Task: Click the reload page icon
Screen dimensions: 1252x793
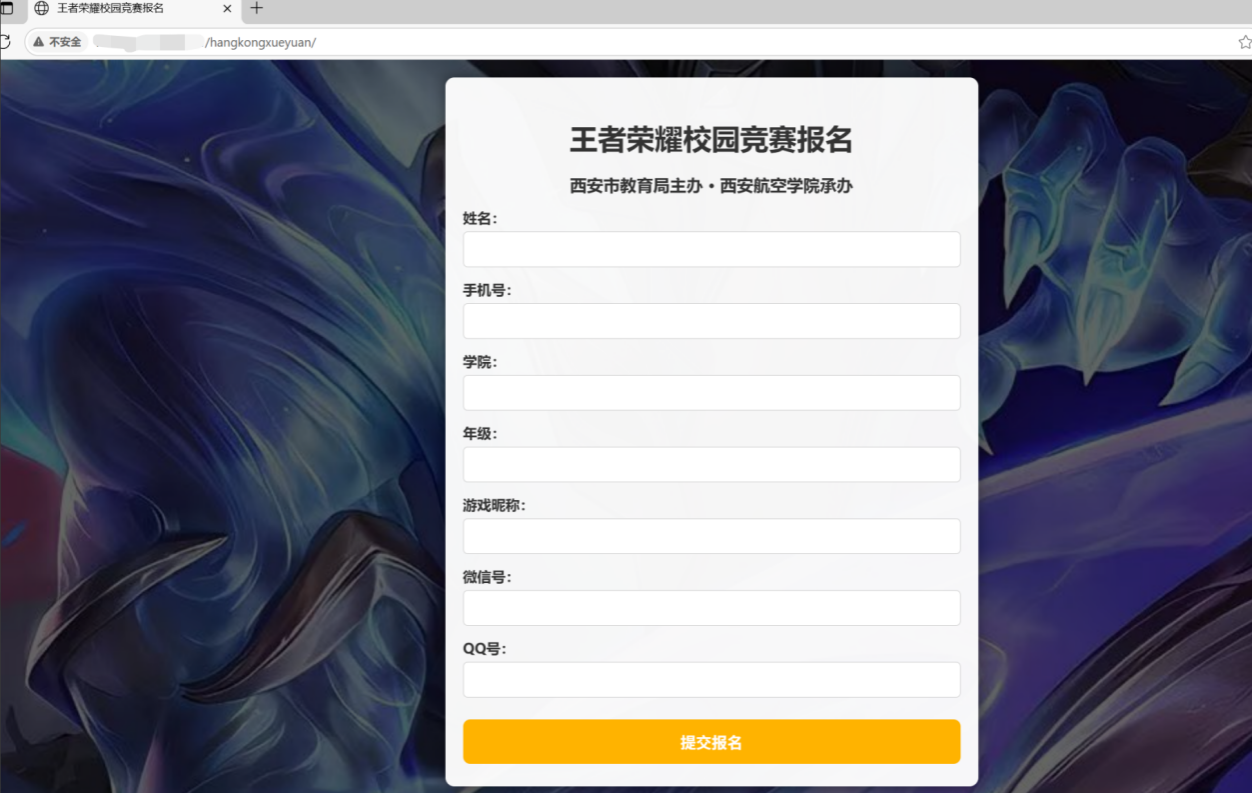Action: click(5, 42)
